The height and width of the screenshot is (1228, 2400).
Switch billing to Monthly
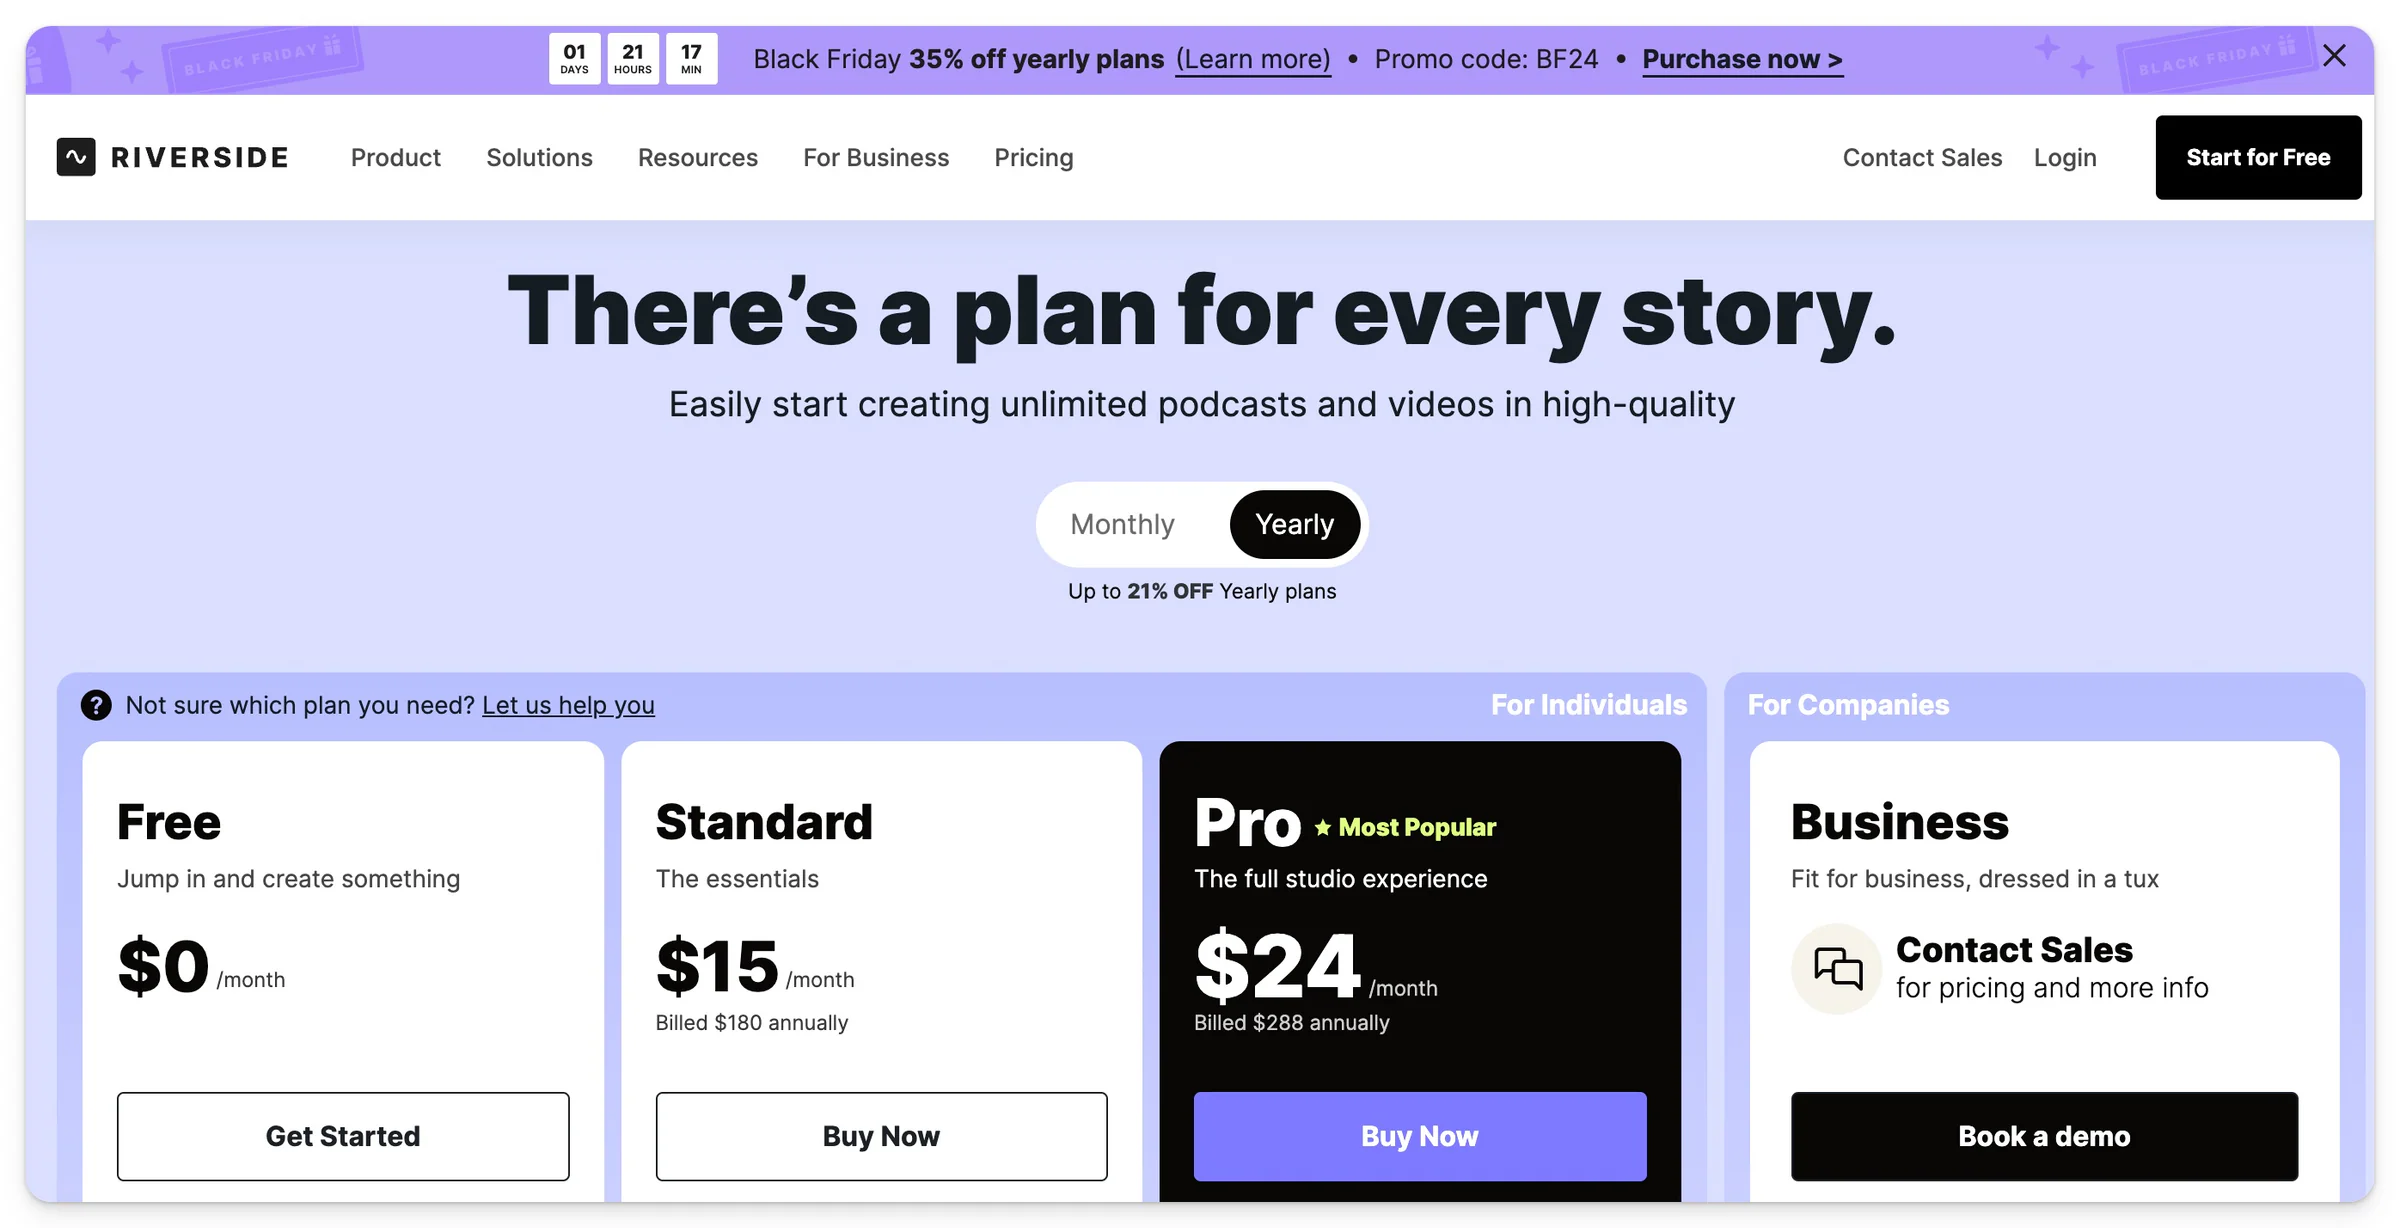click(1122, 524)
